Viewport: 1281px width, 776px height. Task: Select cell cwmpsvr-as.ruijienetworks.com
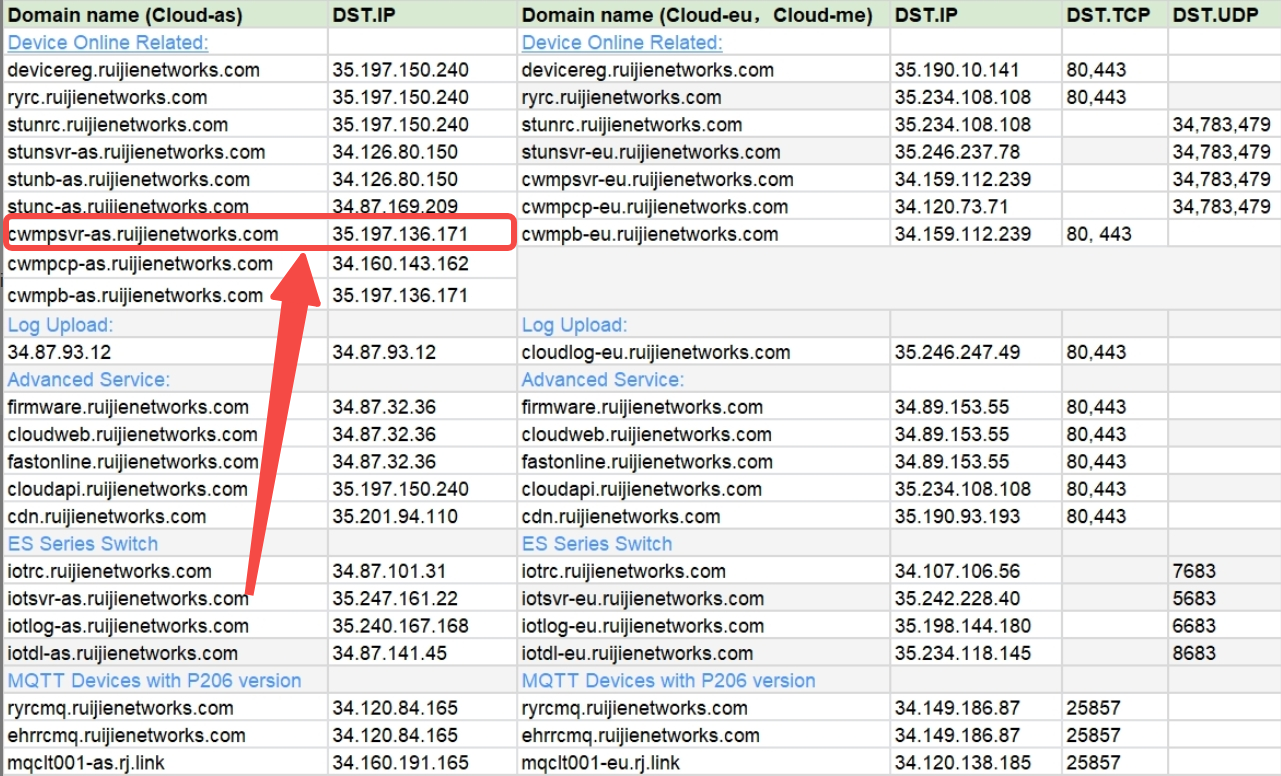coord(164,234)
